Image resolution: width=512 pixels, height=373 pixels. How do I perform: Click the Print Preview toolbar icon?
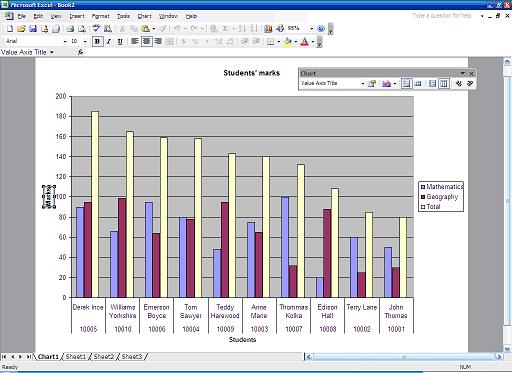[81, 29]
